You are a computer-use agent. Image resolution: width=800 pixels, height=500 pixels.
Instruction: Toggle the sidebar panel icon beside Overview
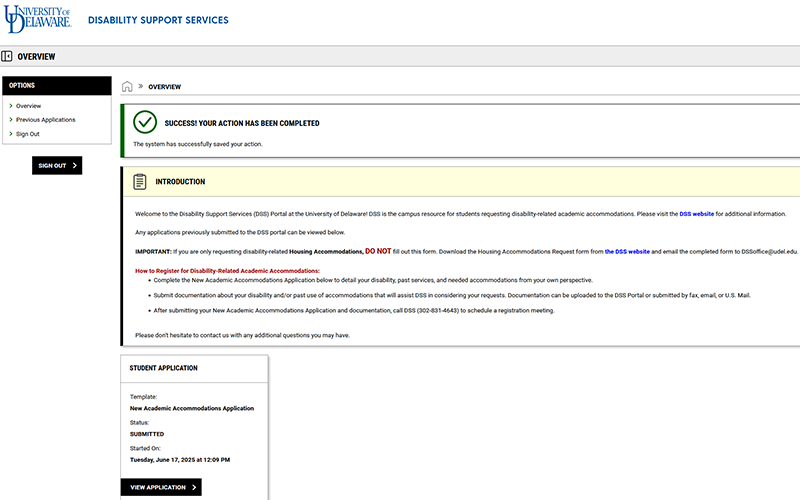pyautogui.click(x=7, y=56)
